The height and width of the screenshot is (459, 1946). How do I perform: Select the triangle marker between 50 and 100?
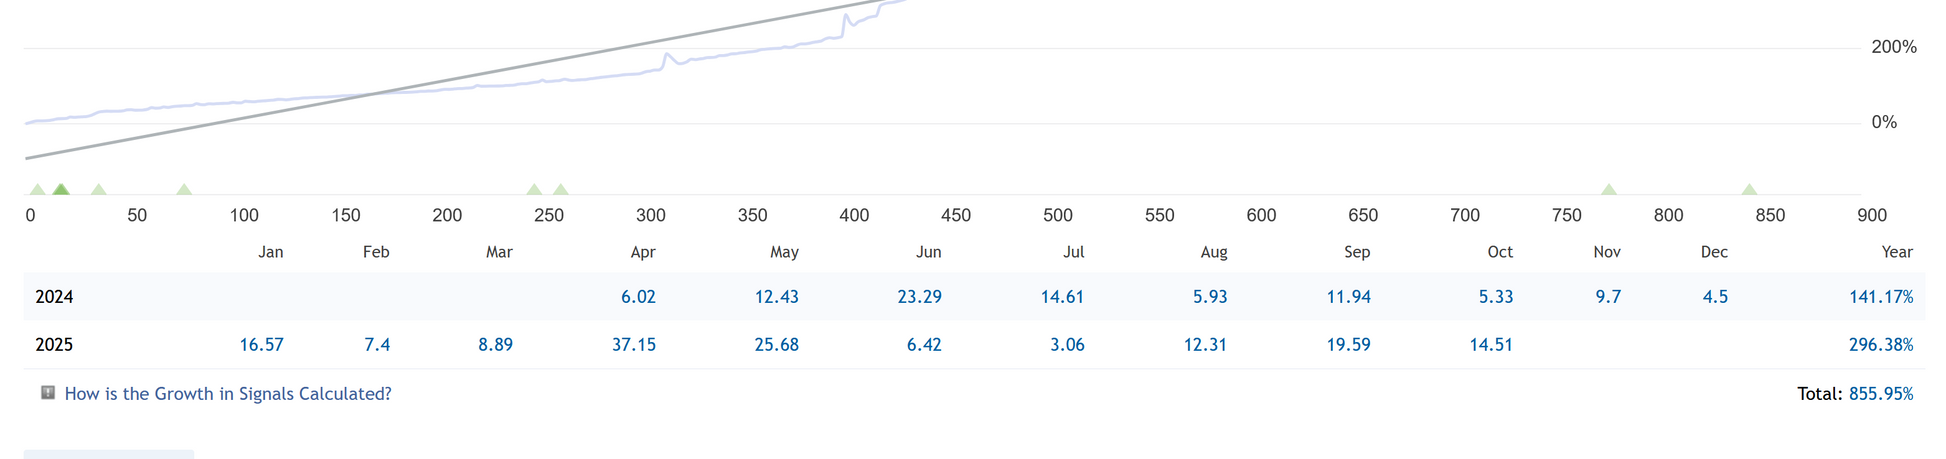(x=184, y=189)
